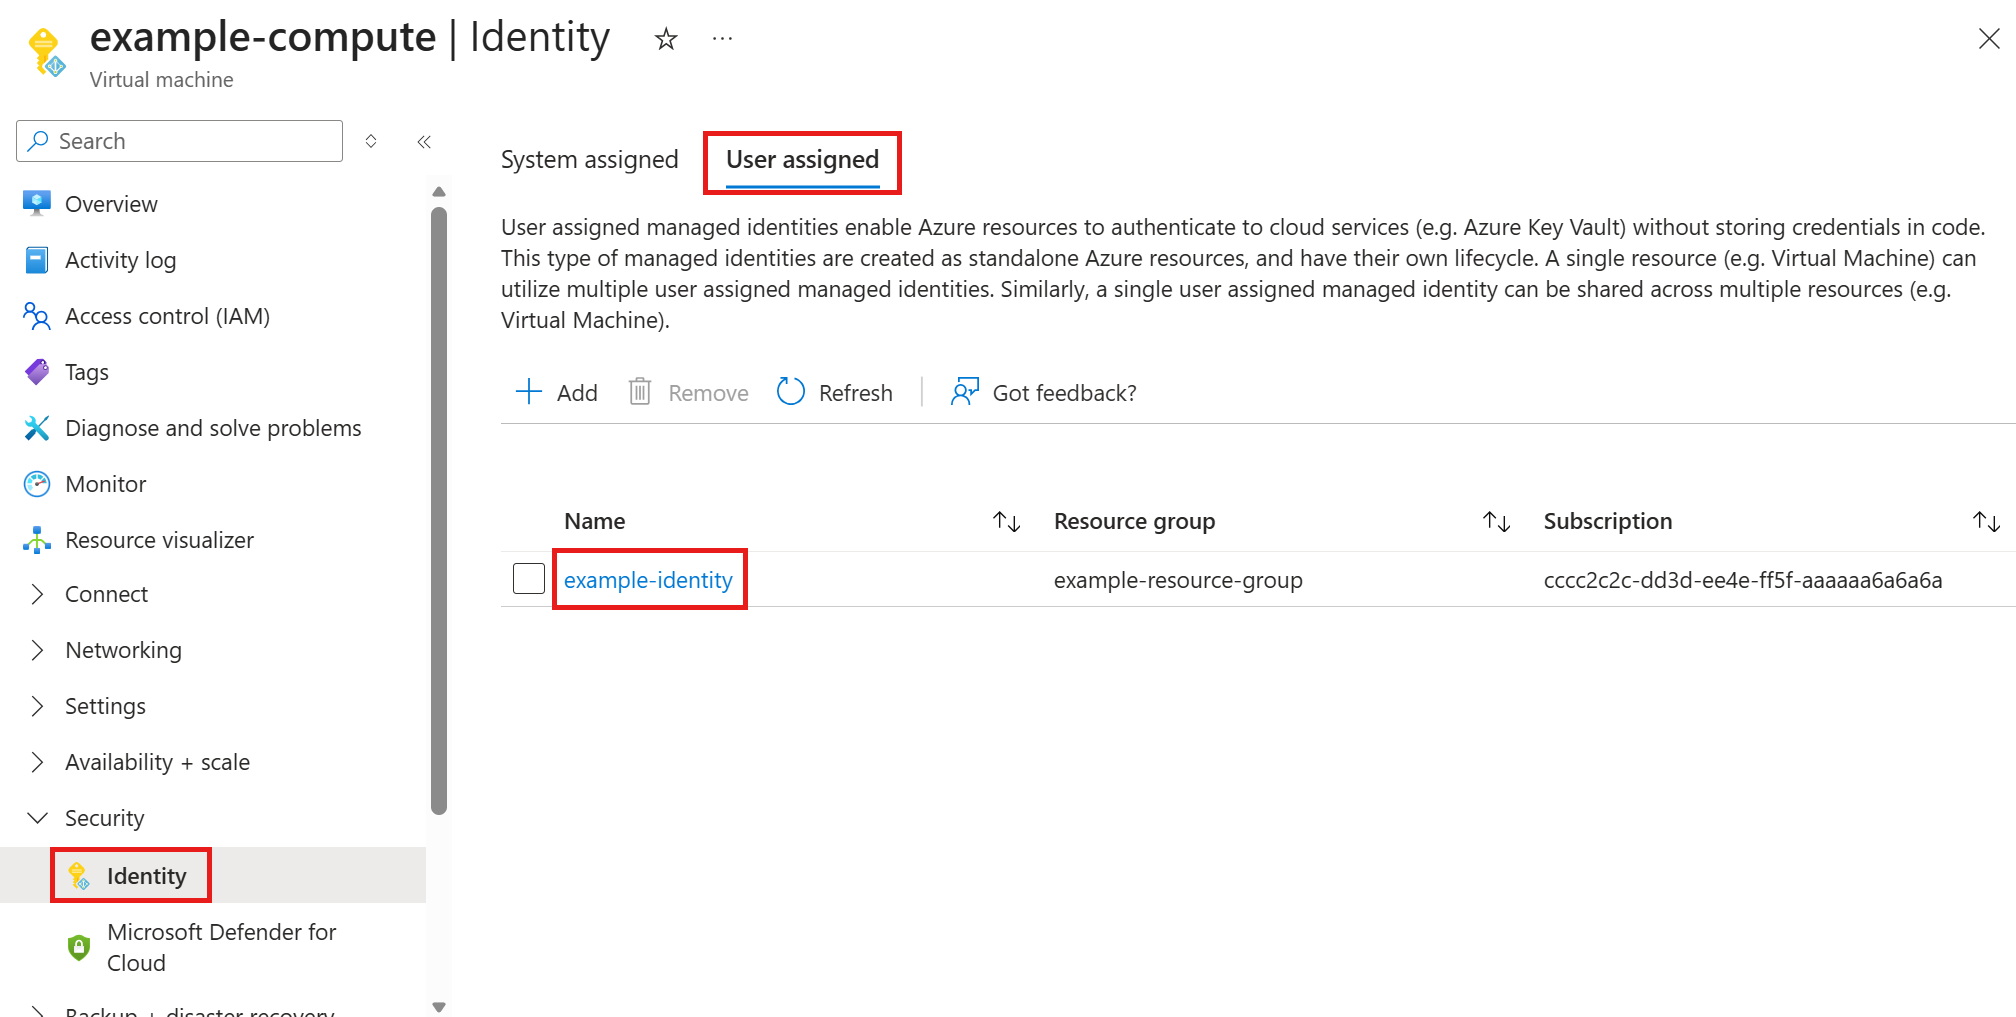The image size is (2016, 1017).
Task: Check the example-identity row checkbox
Action: 528,578
